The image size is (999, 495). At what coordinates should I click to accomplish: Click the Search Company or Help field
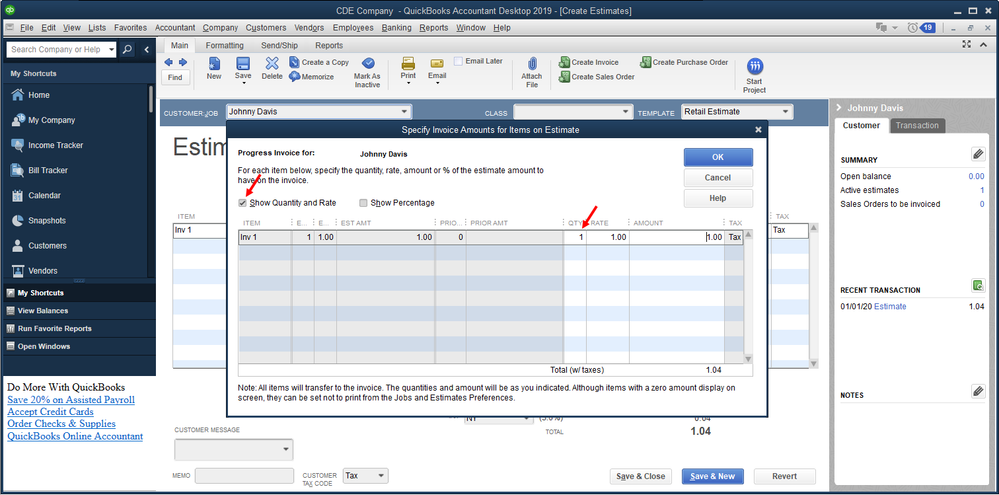[57, 49]
